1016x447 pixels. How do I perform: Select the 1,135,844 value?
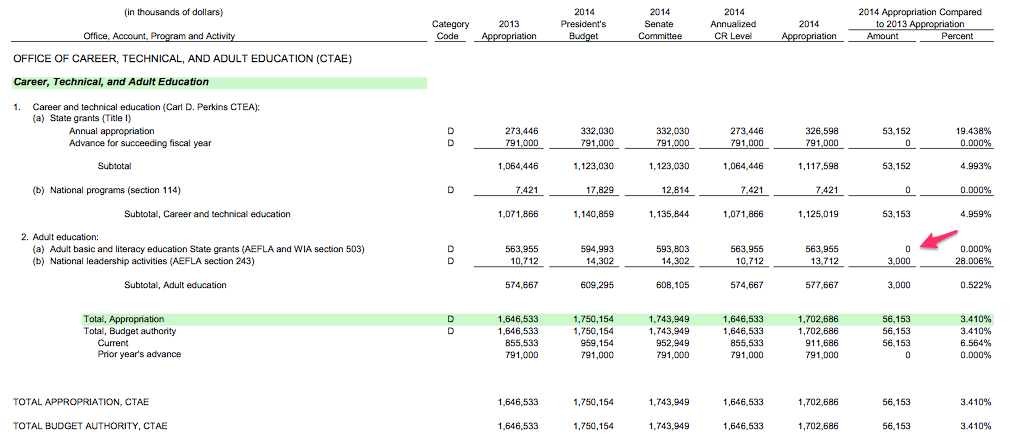tap(669, 214)
